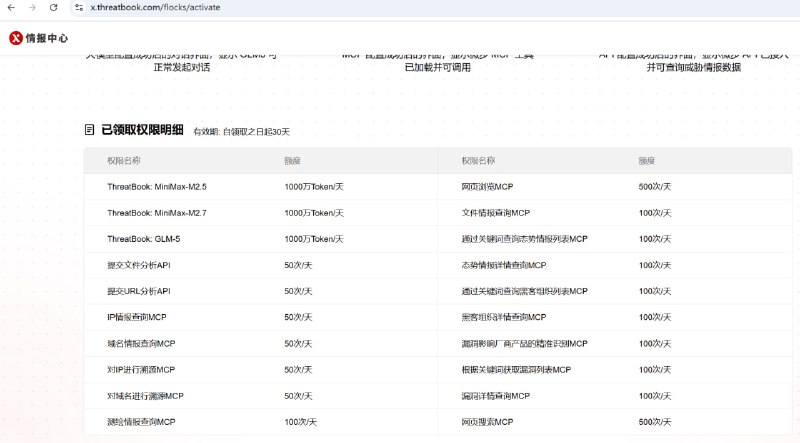Image resolution: width=800 pixels, height=443 pixels.
Task: Click the 对域名进行溯源MCP cell
Action: coord(145,396)
